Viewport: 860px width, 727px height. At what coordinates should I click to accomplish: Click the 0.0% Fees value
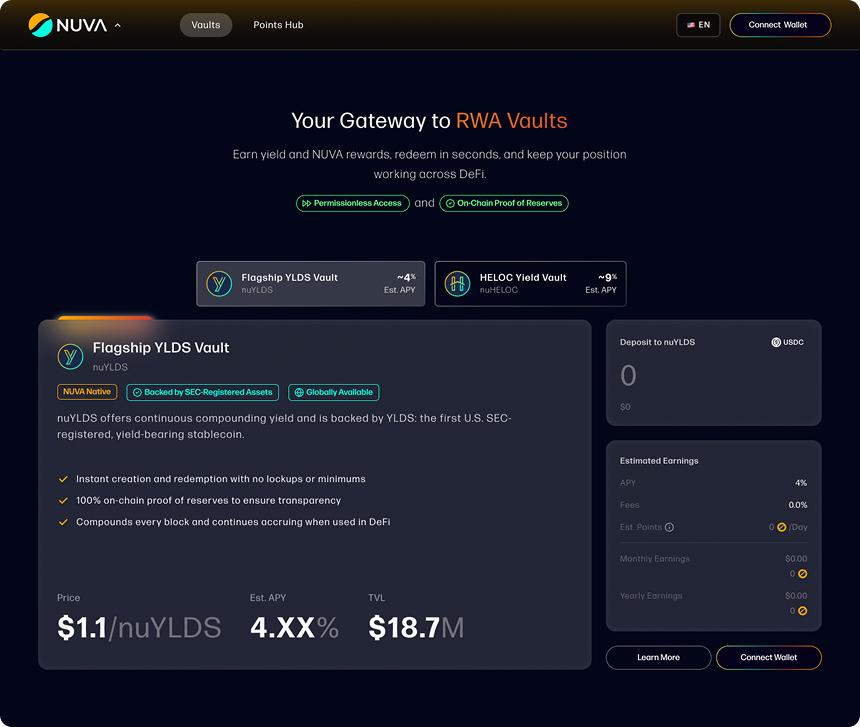(x=797, y=505)
